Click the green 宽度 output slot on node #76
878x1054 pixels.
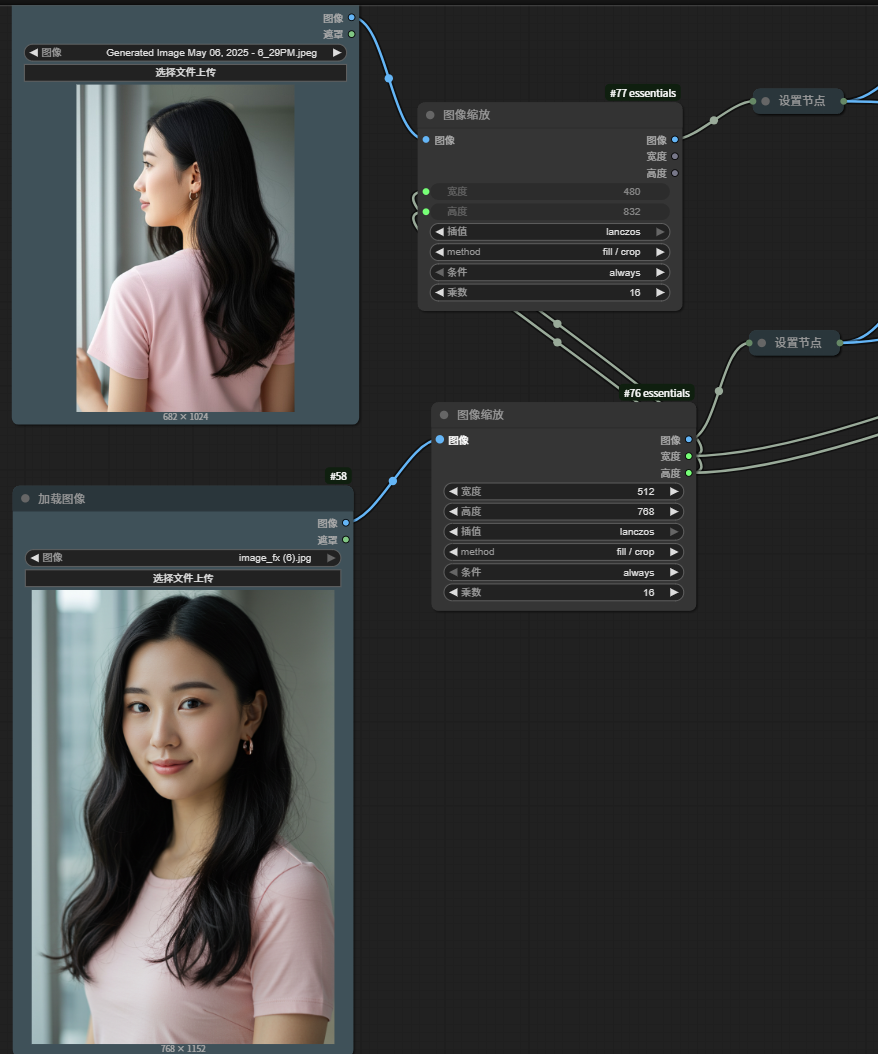click(688, 456)
